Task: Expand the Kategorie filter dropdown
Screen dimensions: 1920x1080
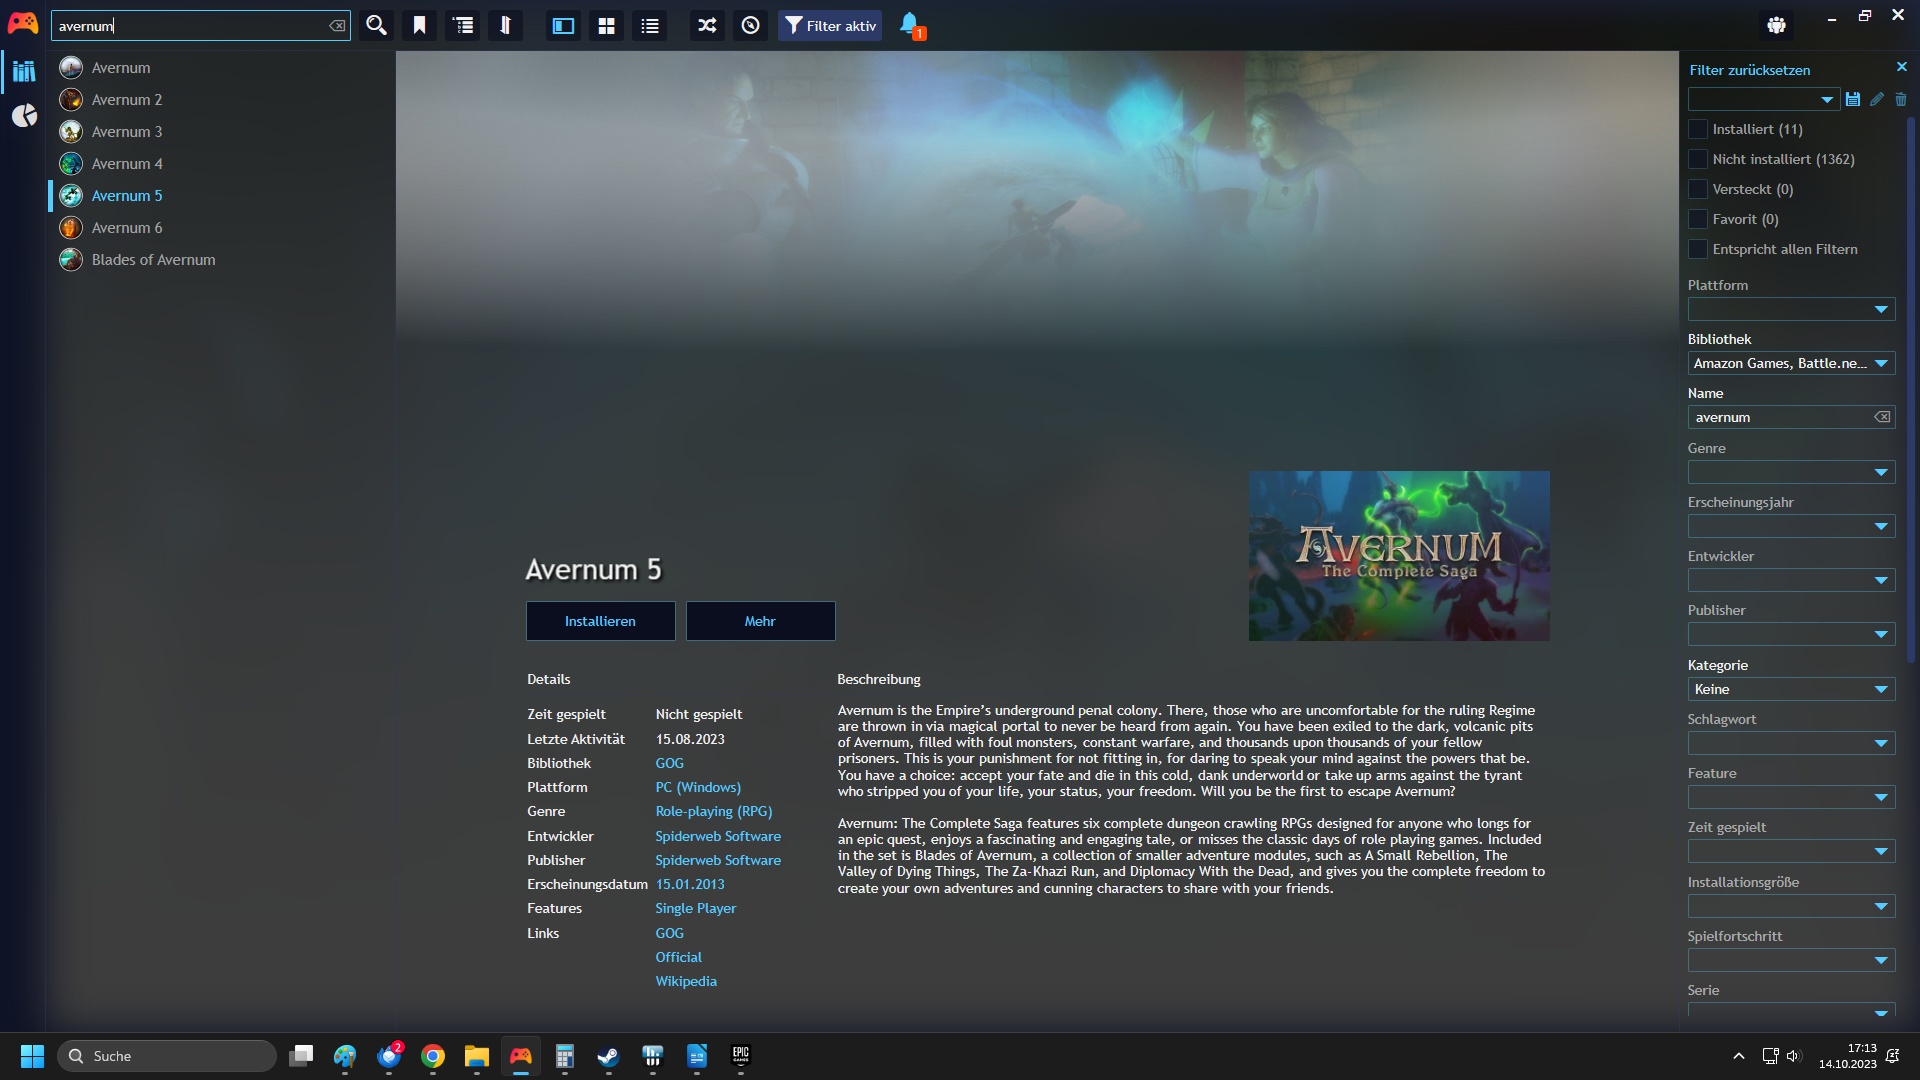Action: 1881,689
